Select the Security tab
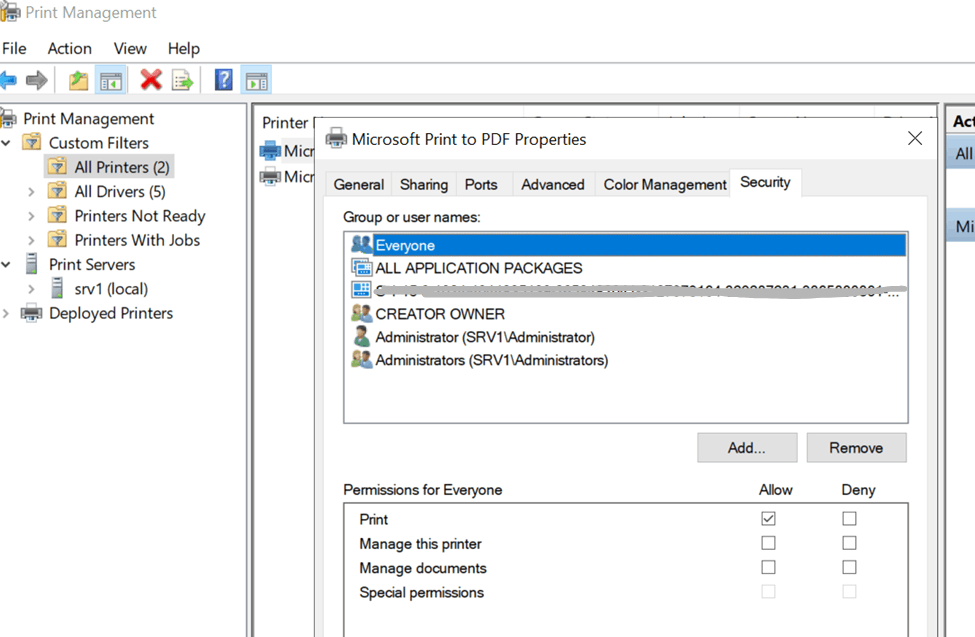Image resolution: width=975 pixels, height=637 pixels. click(x=765, y=182)
